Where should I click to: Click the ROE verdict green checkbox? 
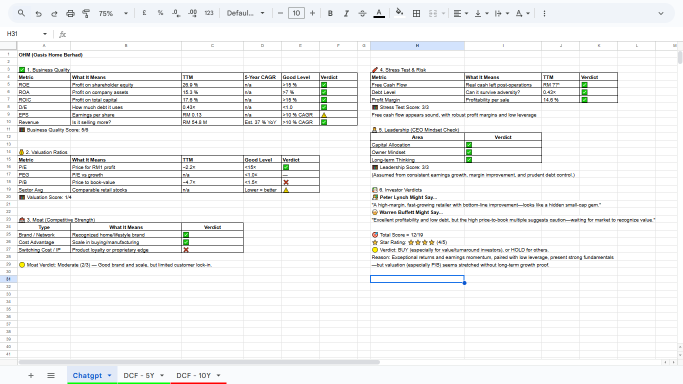(324, 85)
